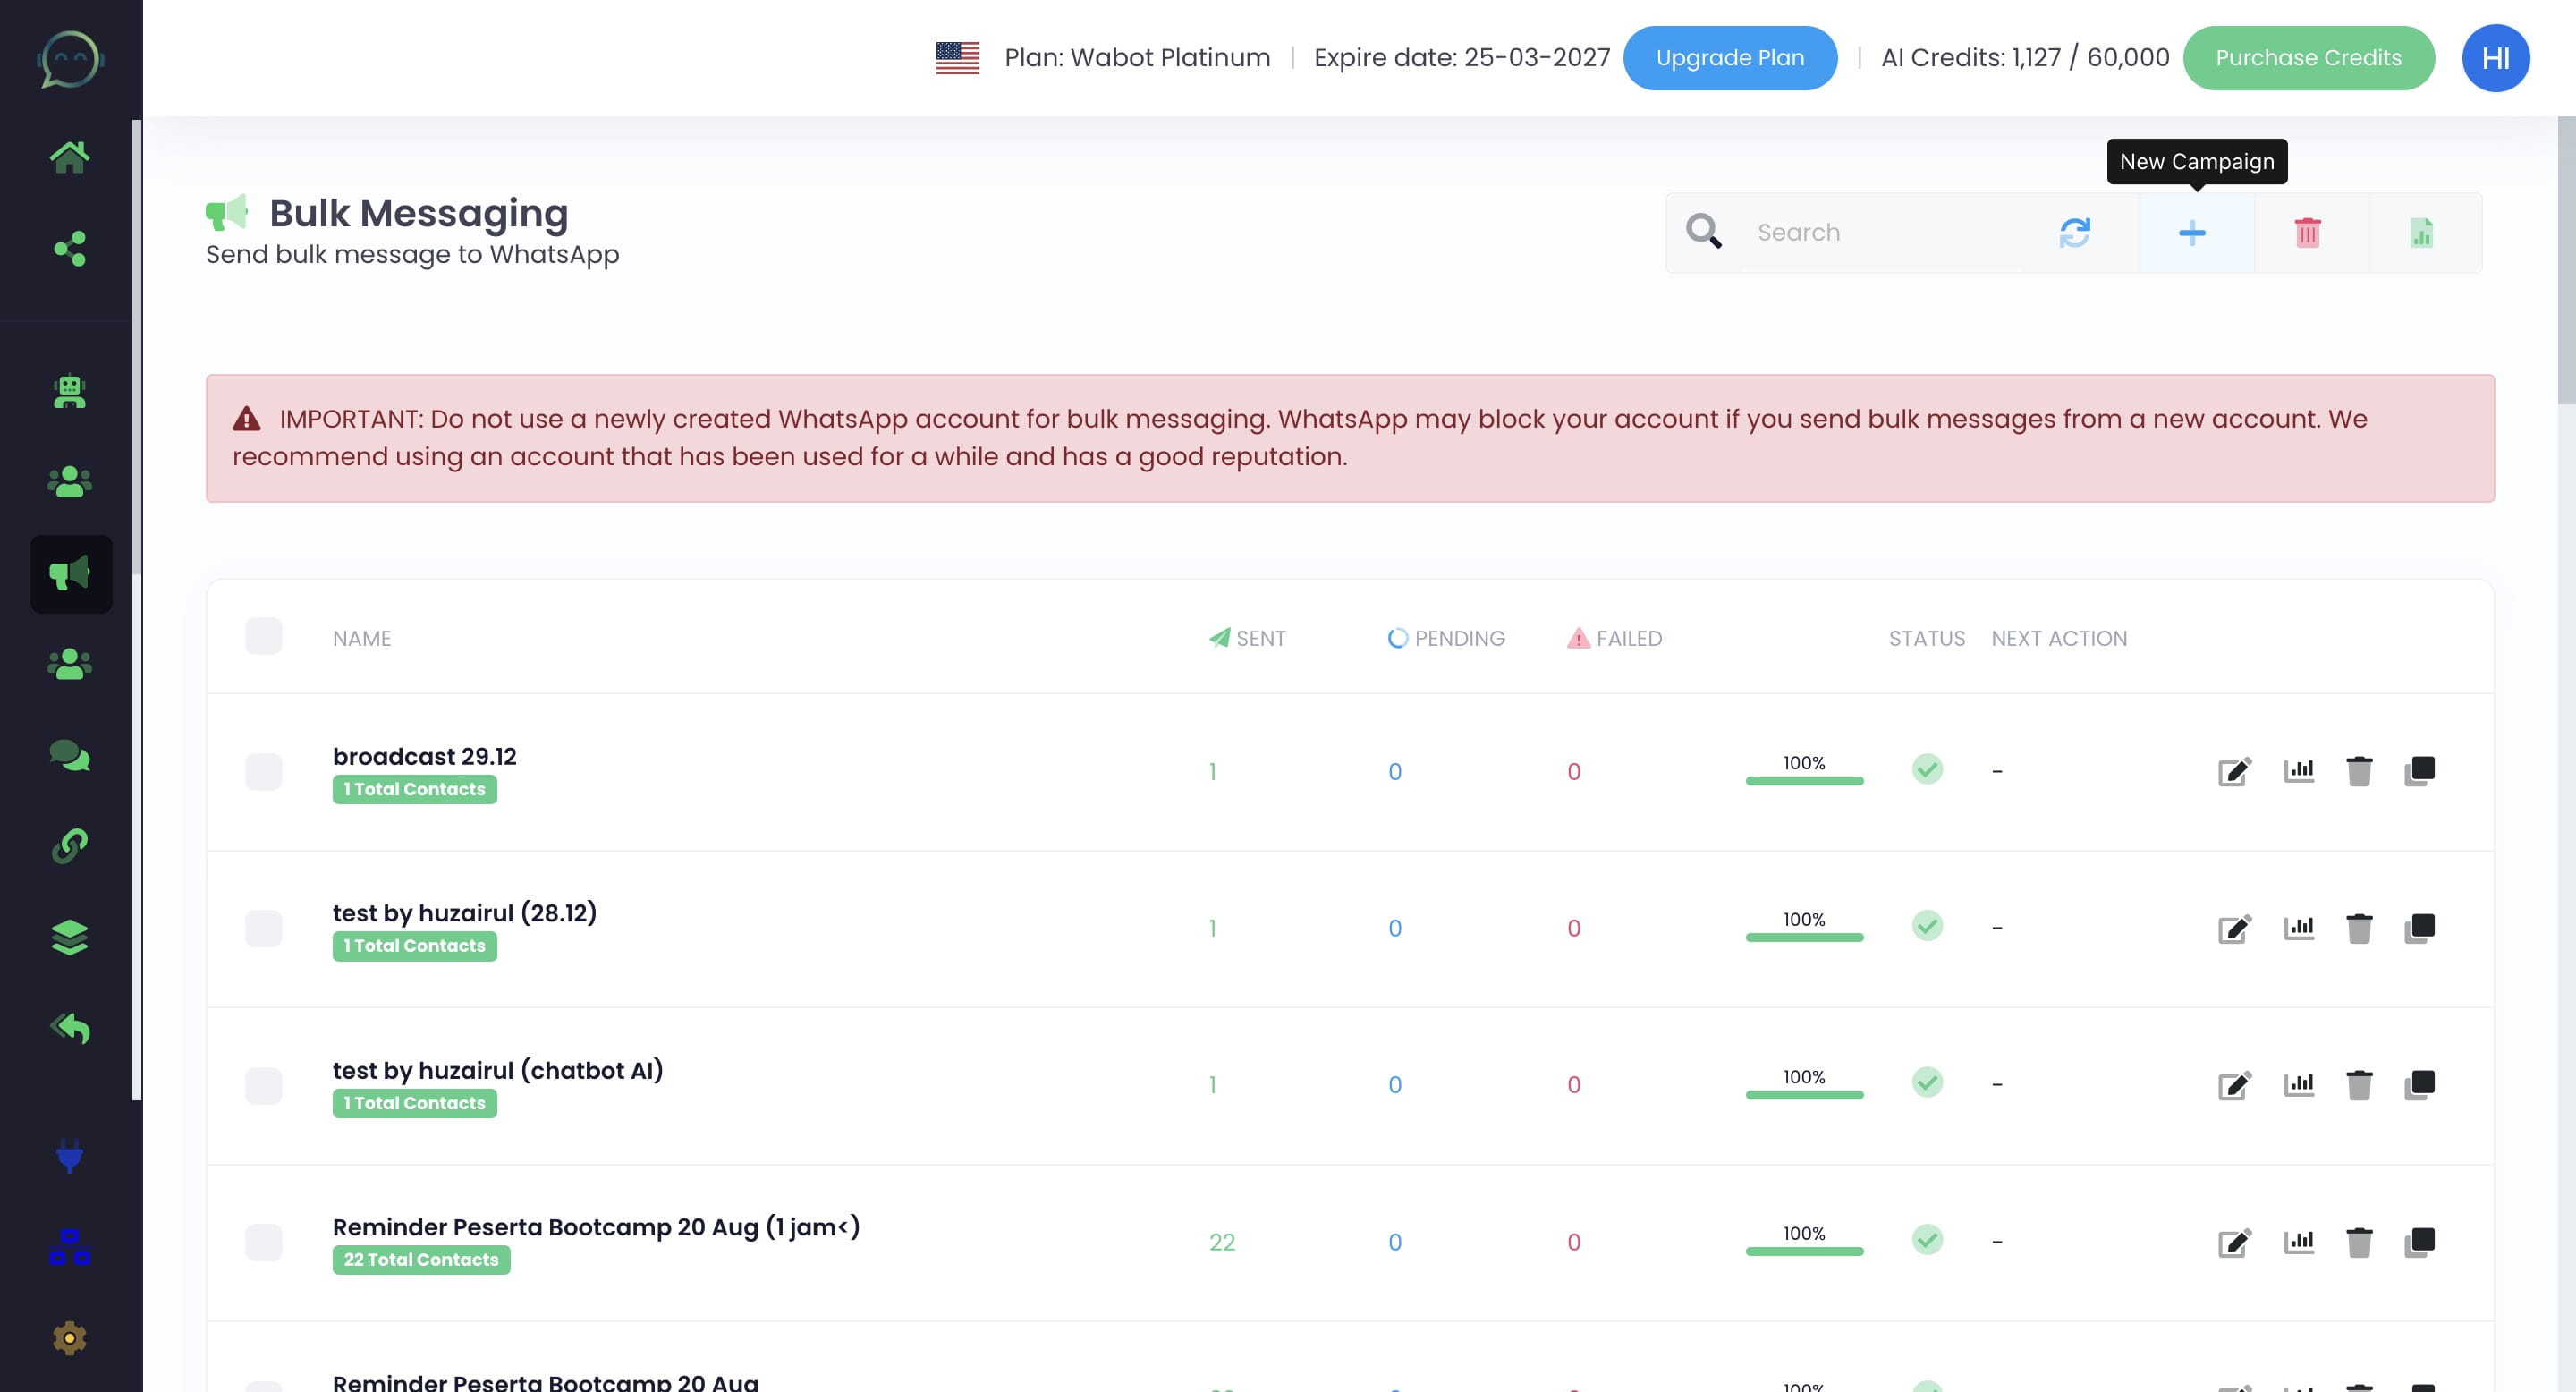2576x1392 pixels.
Task: Edit the broadcast 29.12 campaign
Action: (2234, 772)
